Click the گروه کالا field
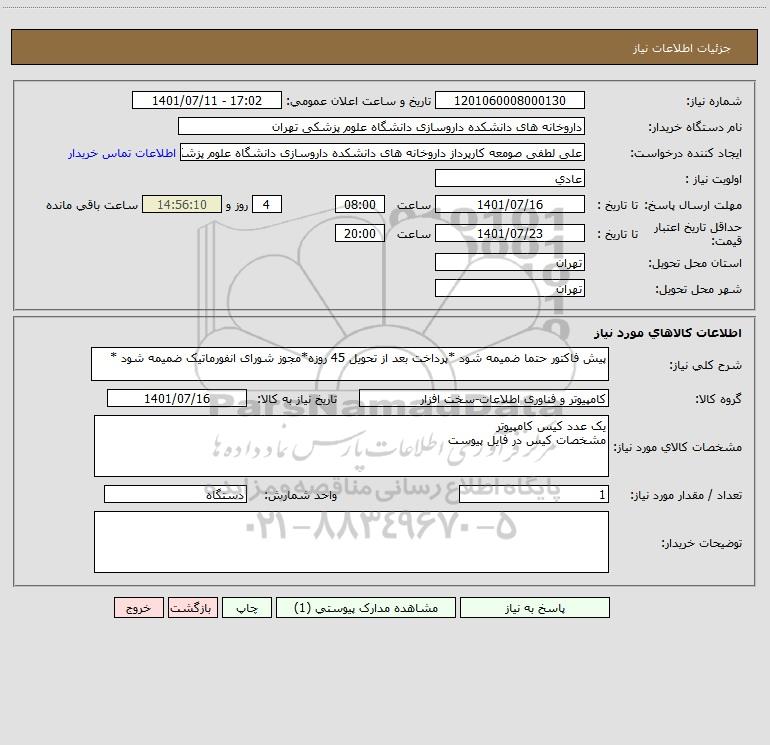The width and height of the screenshot is (770, 745). point(484,398)
